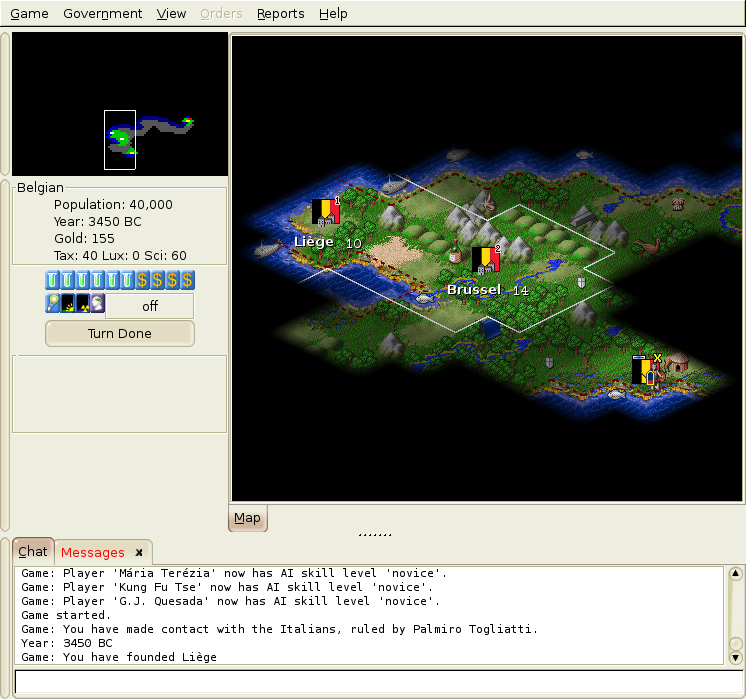Open the Government menu
Viewport: 746px width, 699px height.
point(102,13)
